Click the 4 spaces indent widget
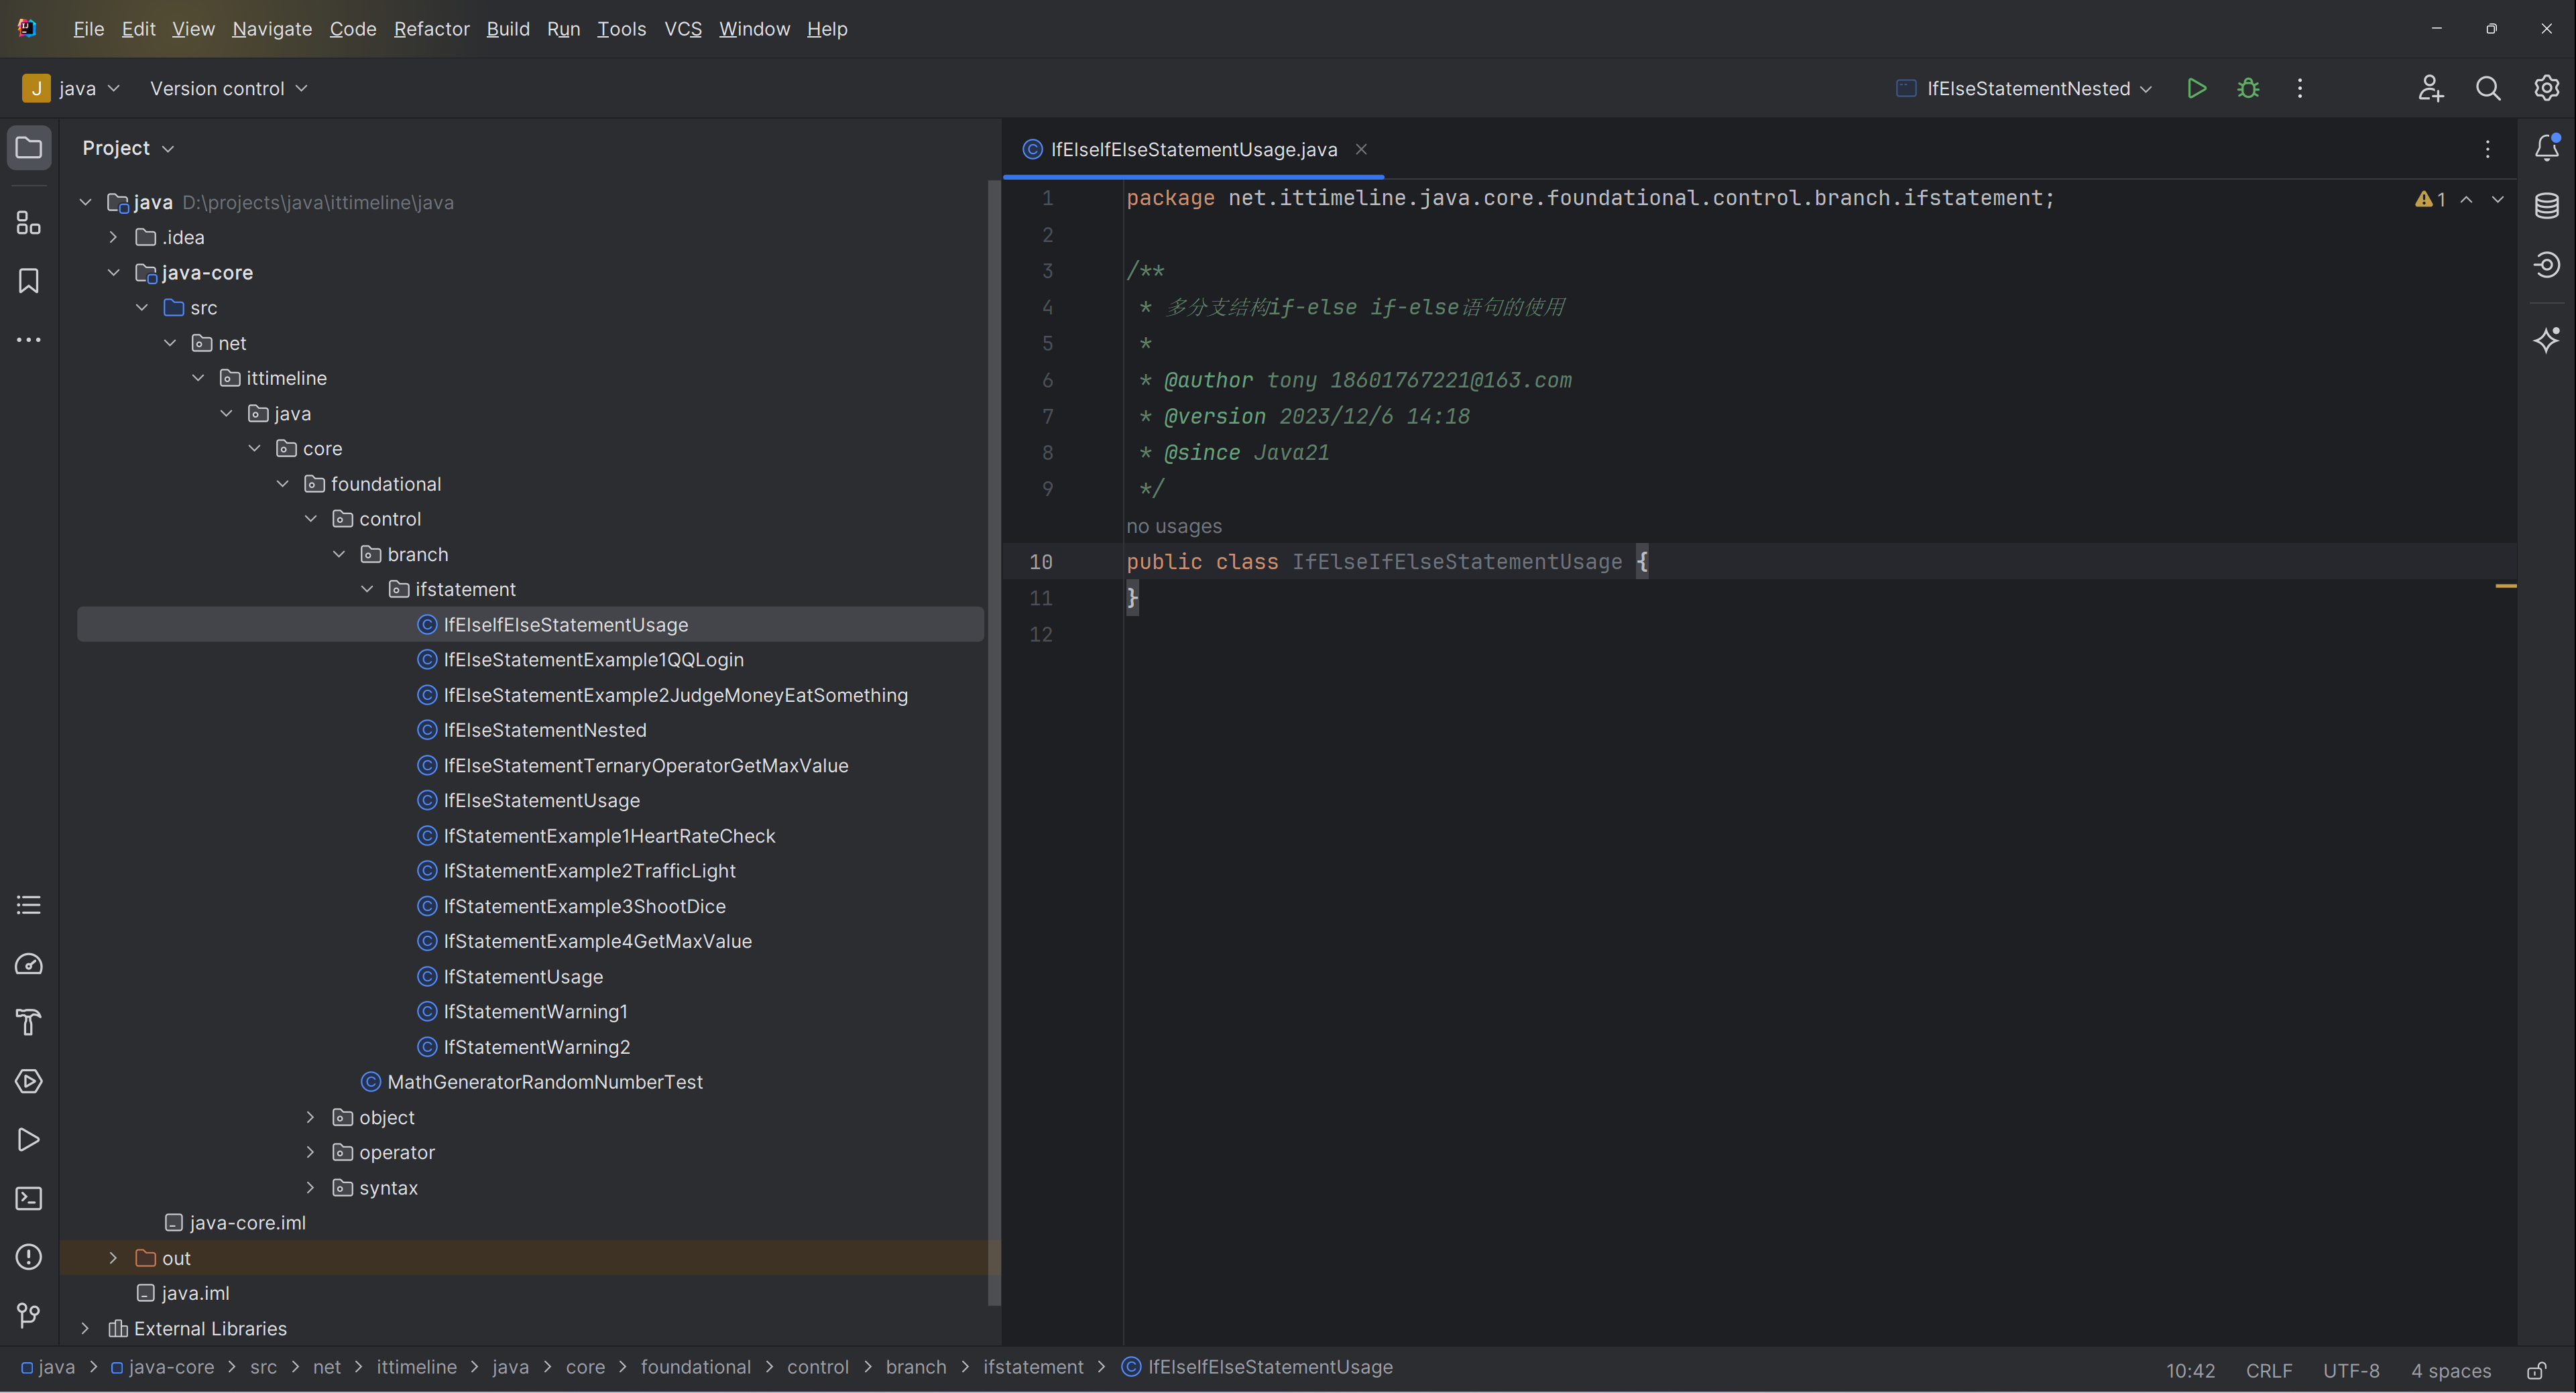The image size is (2576, 1393). click(2450, 1370)
